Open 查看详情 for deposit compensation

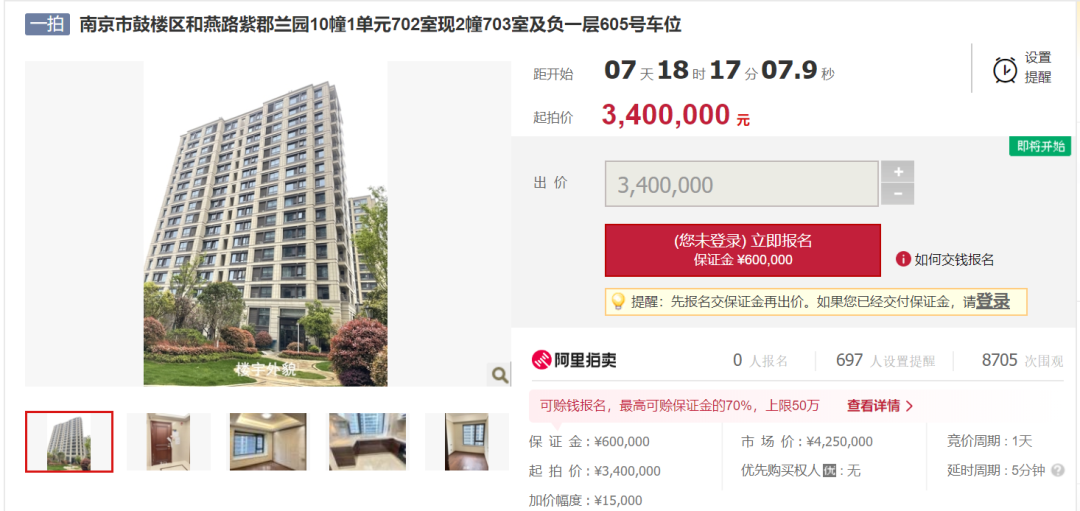click(x=880, y=406)
